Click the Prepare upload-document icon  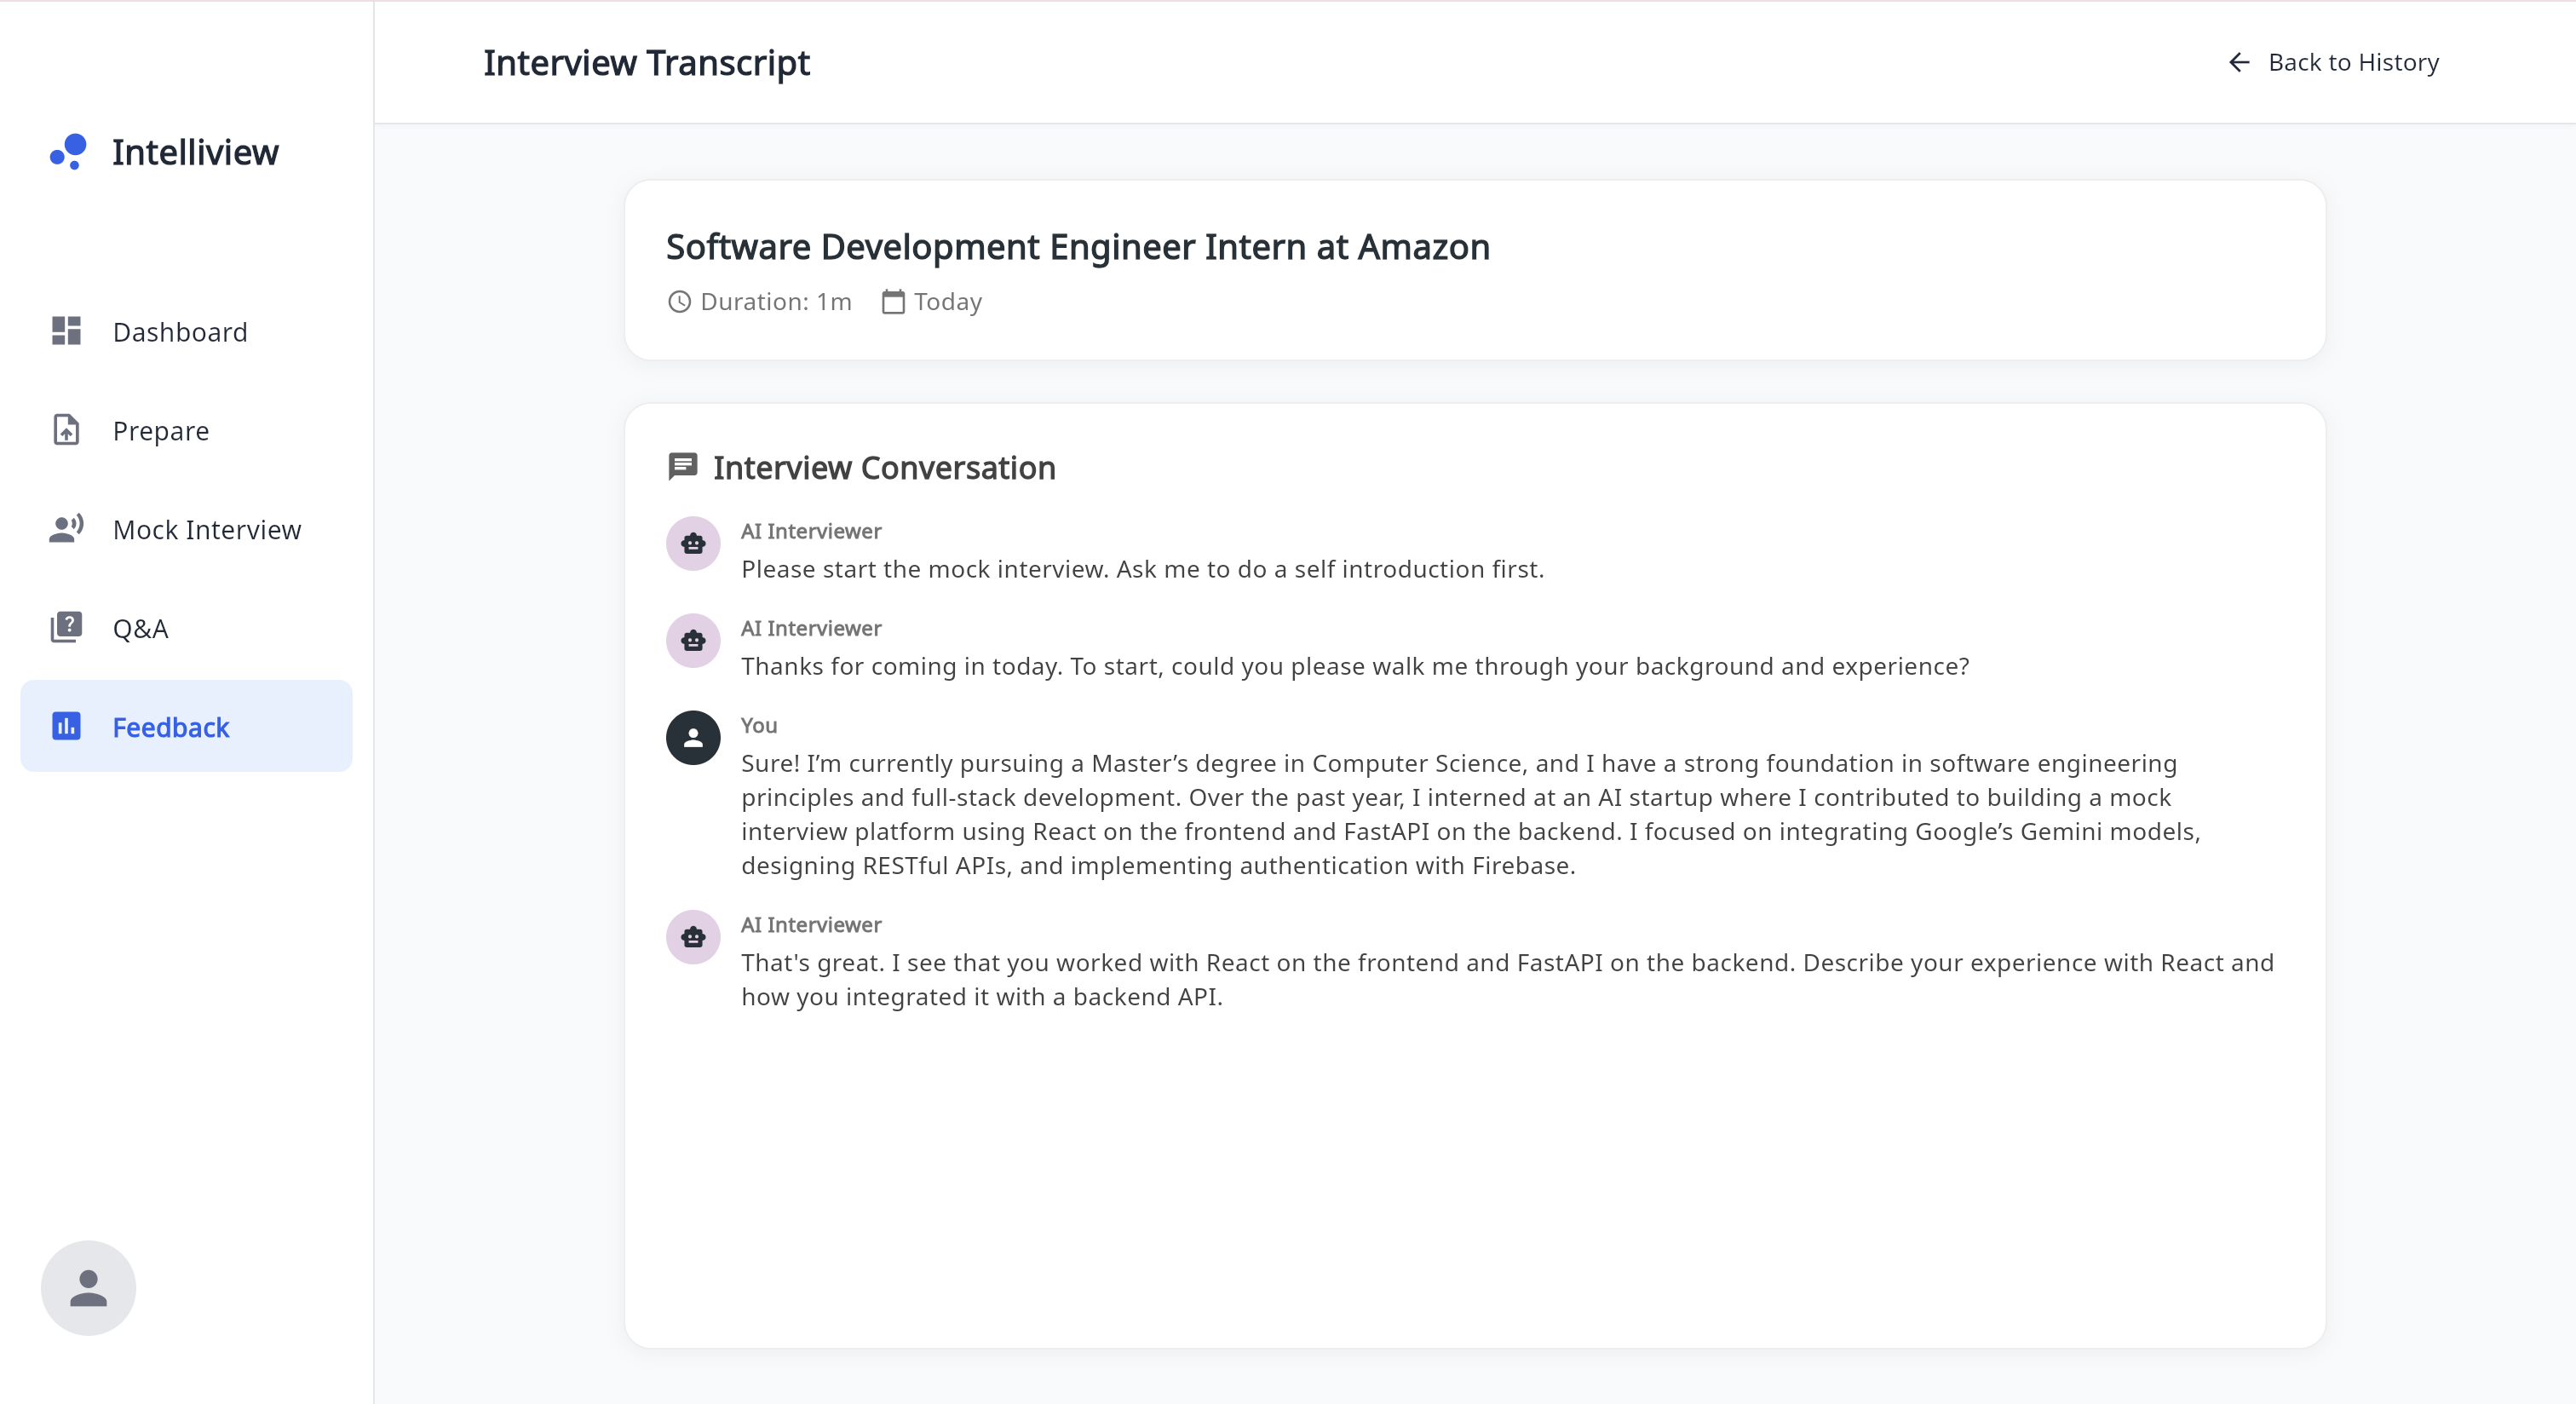tap(66, 430)
